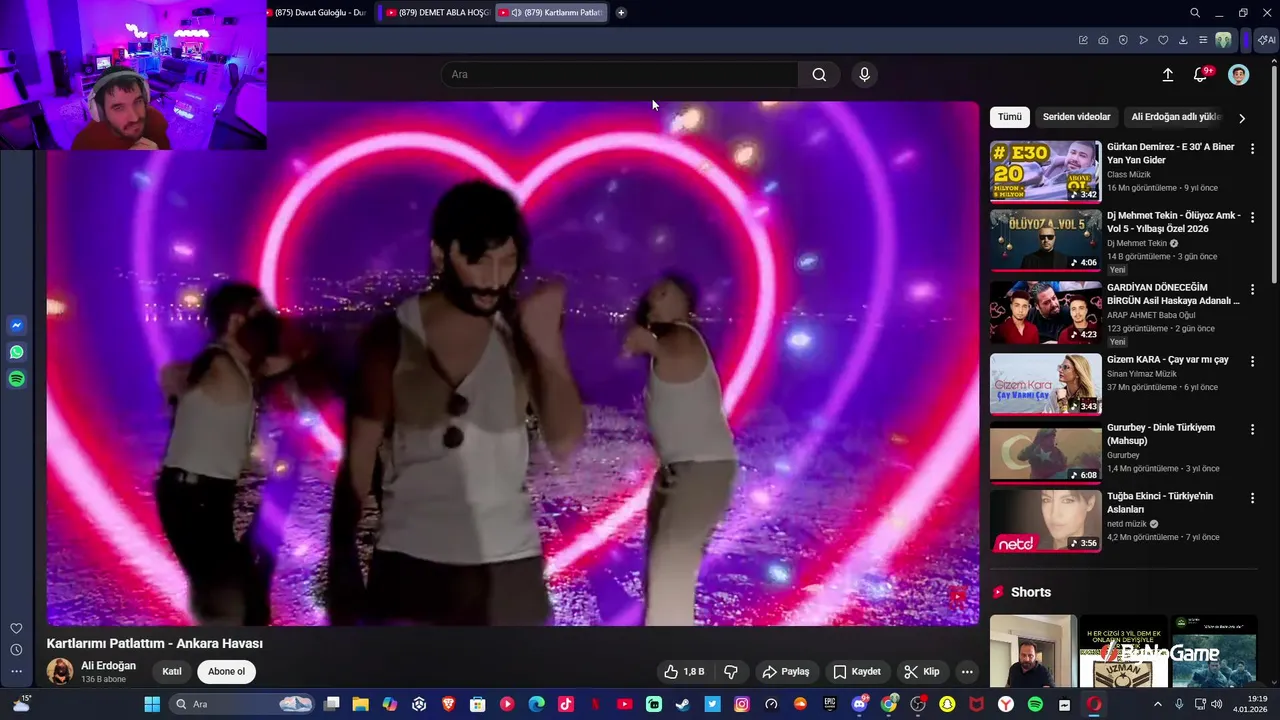This screenshot has height=720, width=1280.
Task: Switch to DEMET ABLA HOŞGELDİN browser tab
Action: coord(436,13)
